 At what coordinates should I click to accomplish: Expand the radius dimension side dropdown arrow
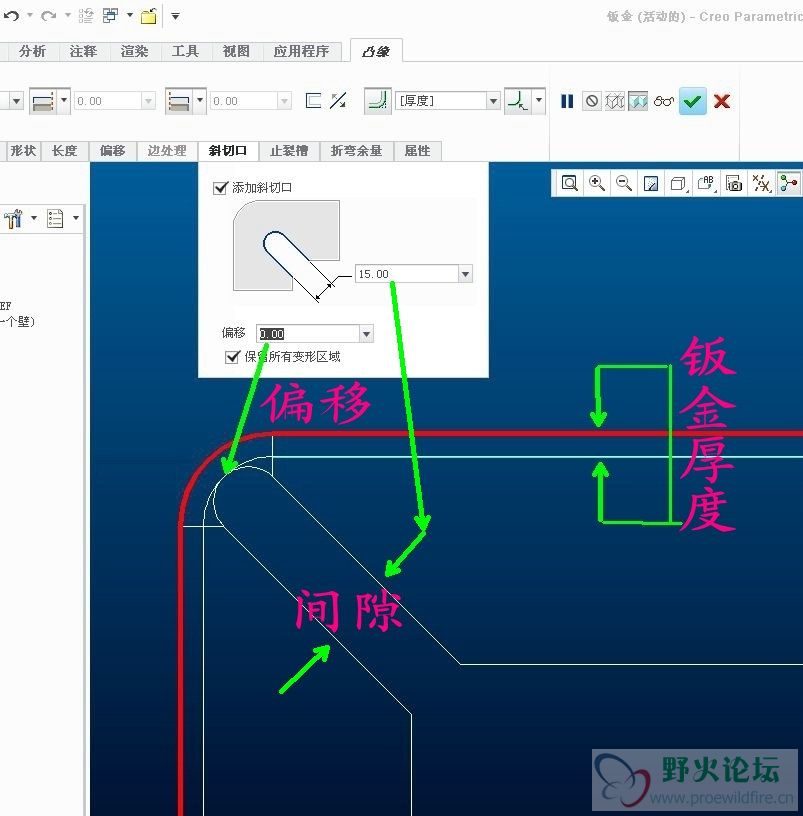coord(539,99)
